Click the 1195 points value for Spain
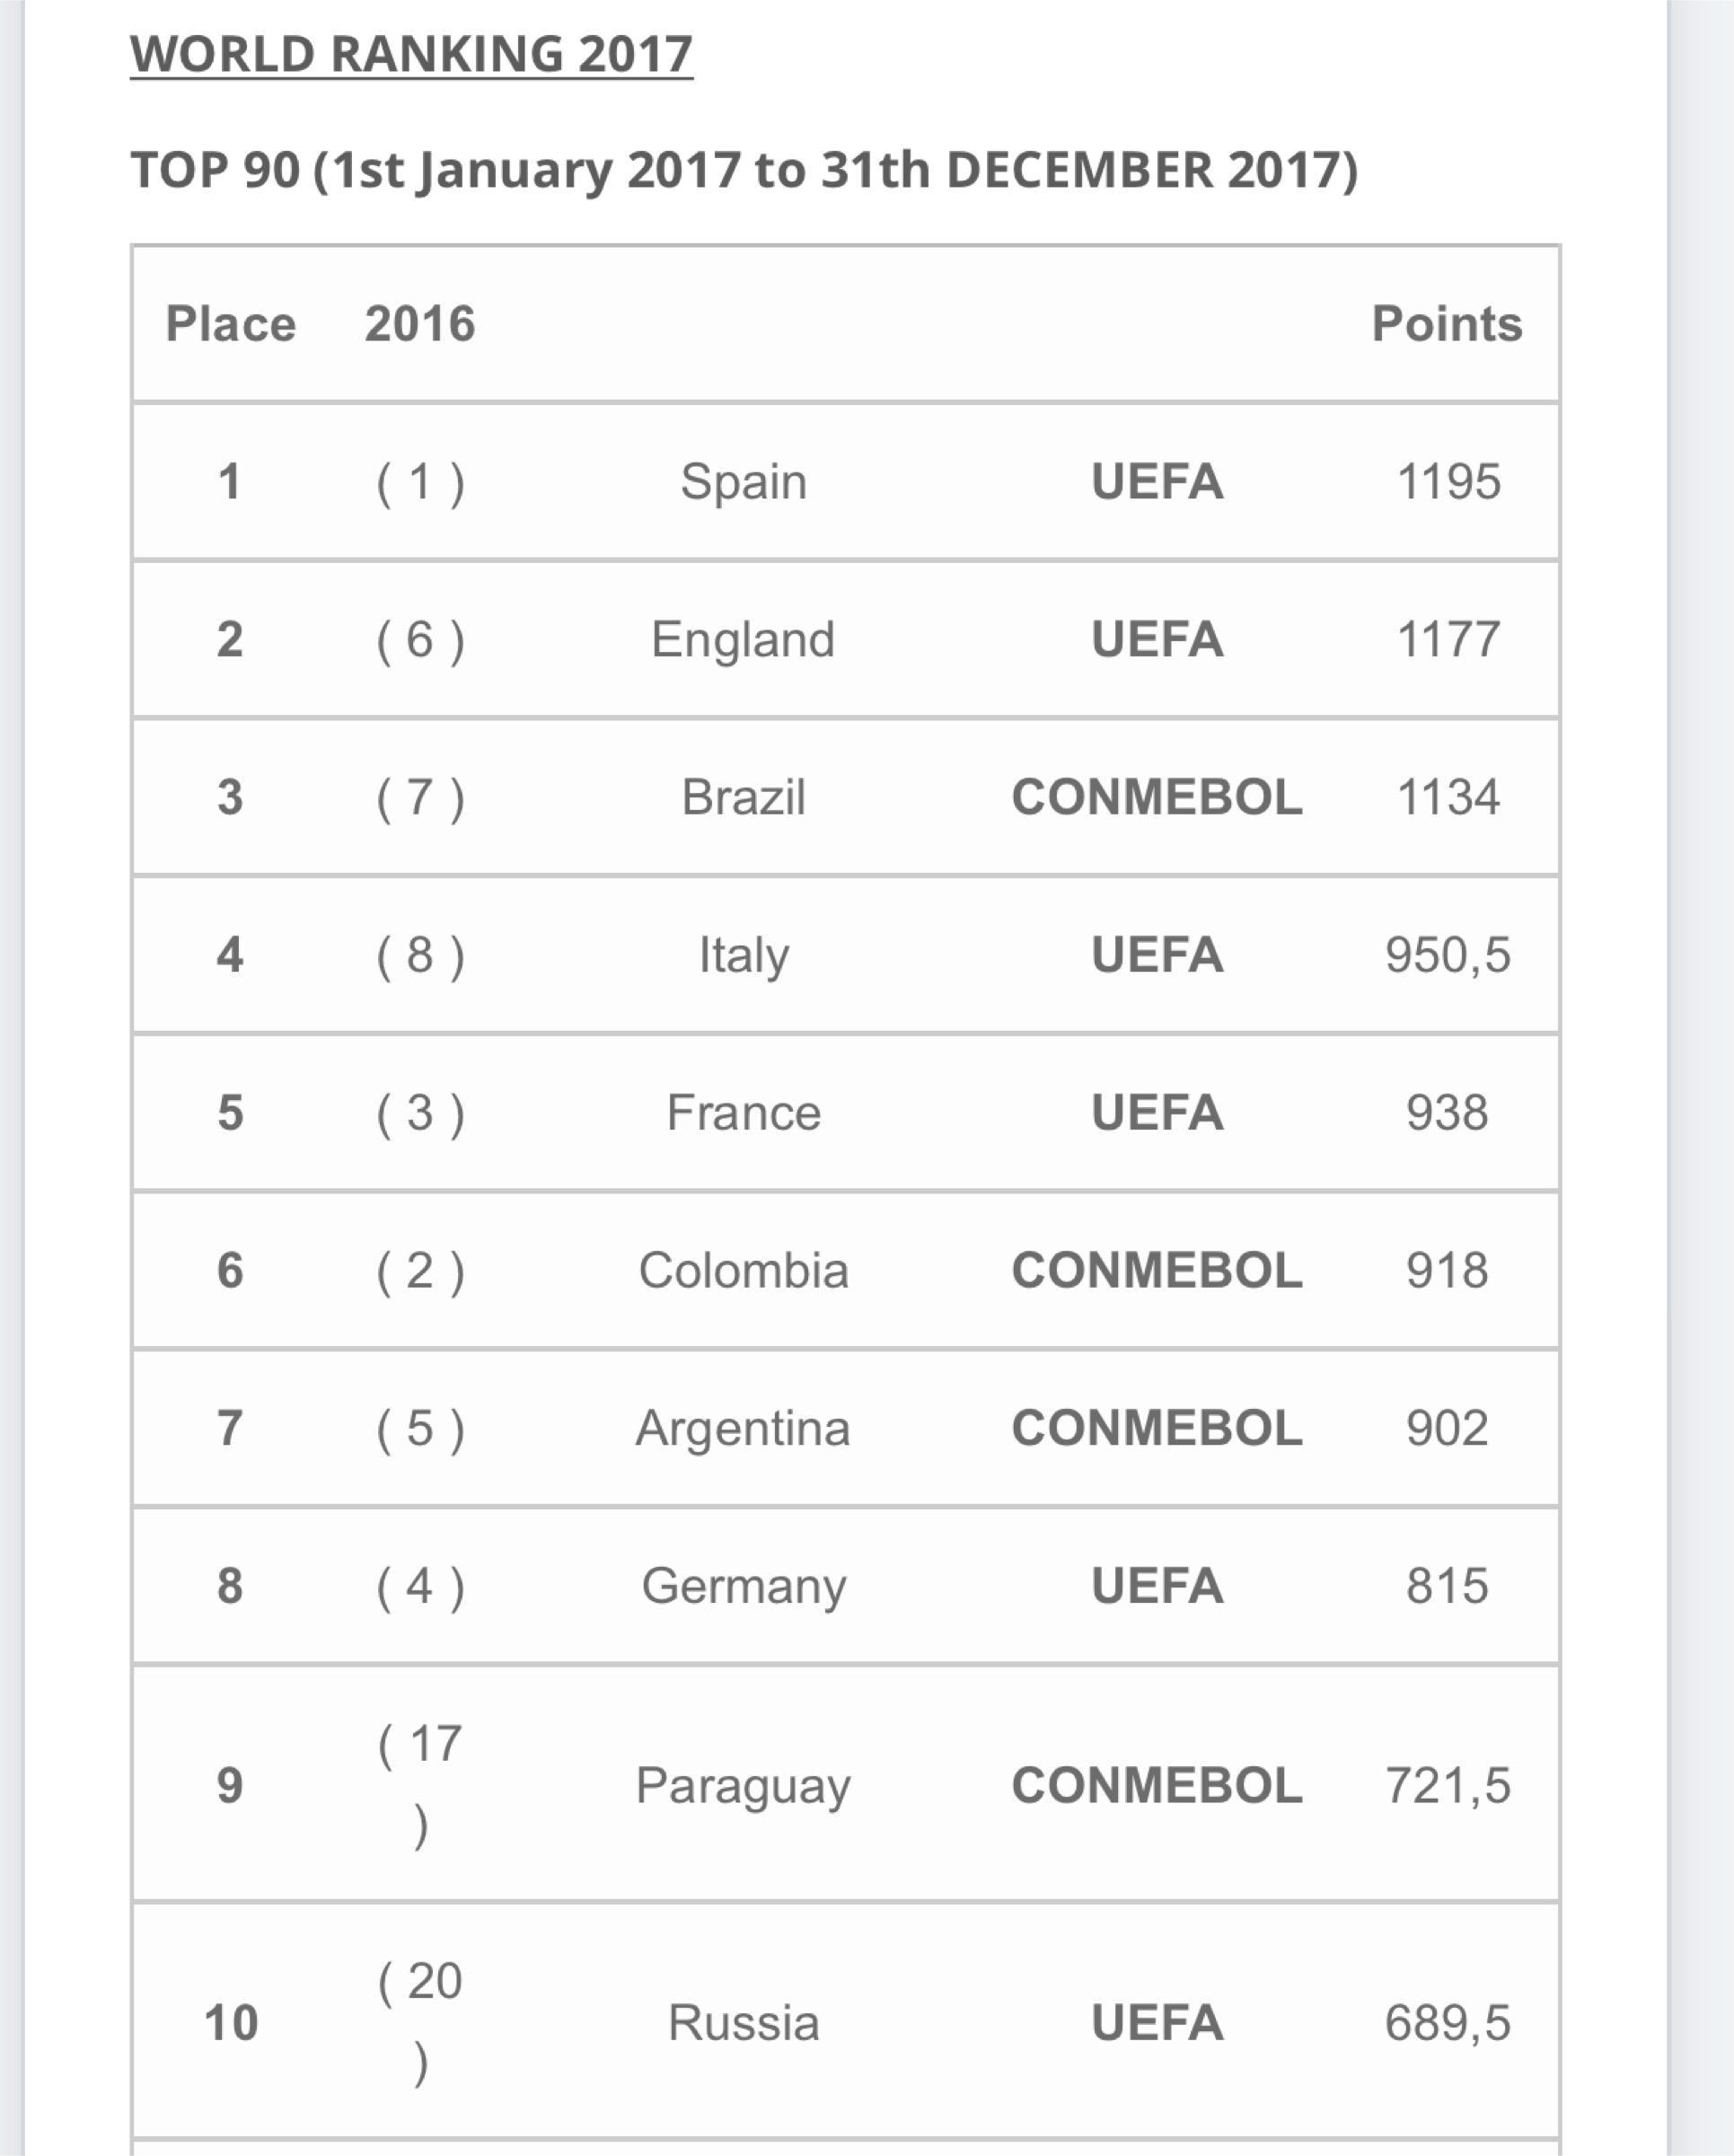Screen dimensions: 1734x2156 click(x=1447, y=482)
